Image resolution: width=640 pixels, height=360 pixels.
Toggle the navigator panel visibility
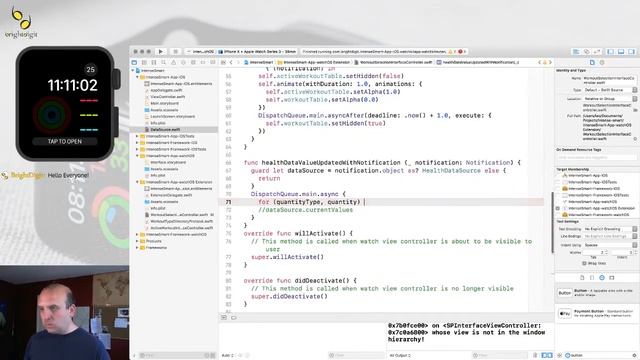(x=611, y=52)
